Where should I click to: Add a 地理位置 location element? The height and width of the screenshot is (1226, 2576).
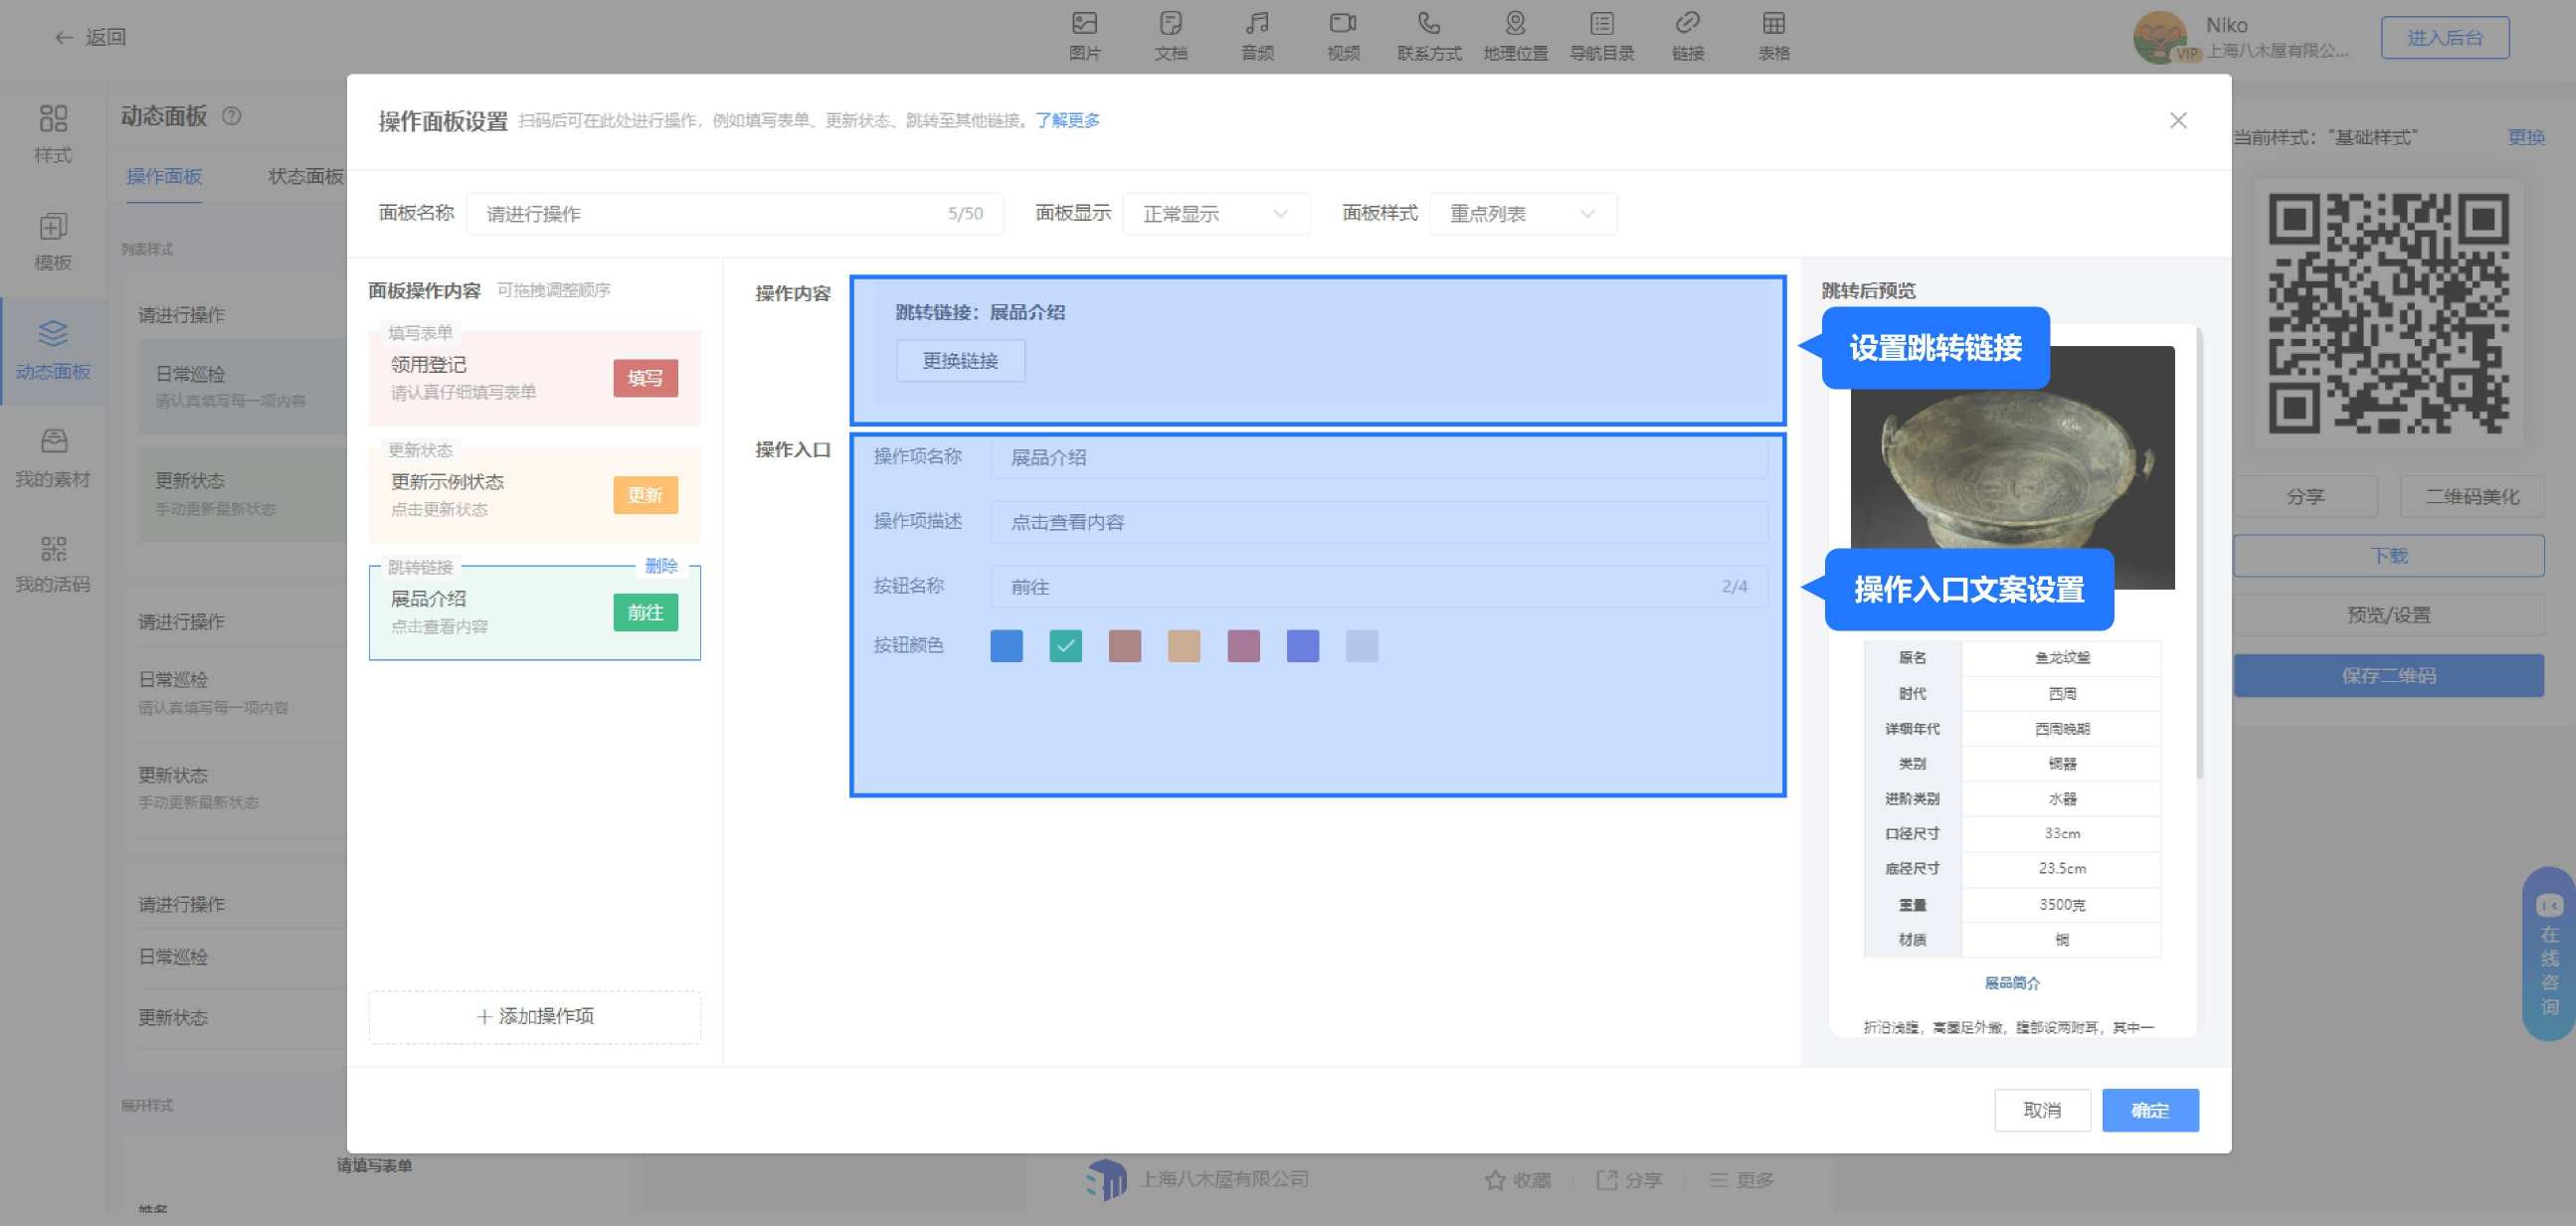pyautogui.click(x=1515, y=36)
